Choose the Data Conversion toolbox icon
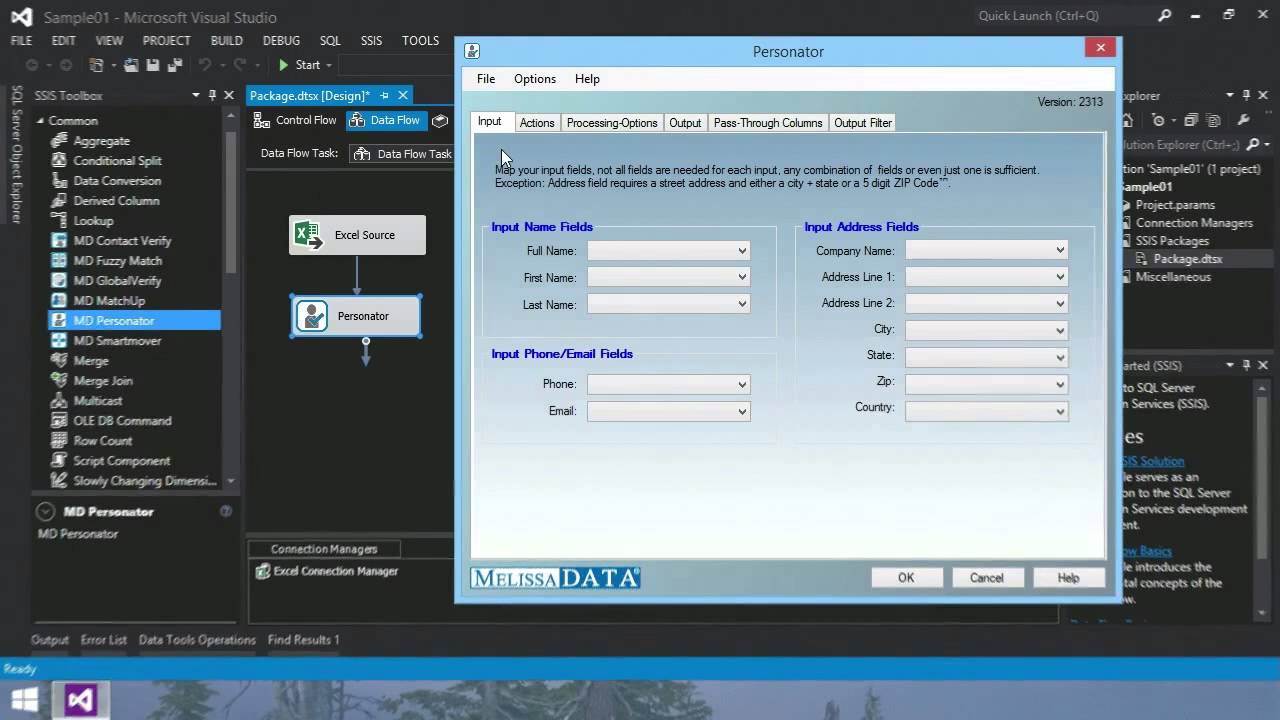This screenshot has height=720, width=1280. pyautogui.click(x=58, y=181)
